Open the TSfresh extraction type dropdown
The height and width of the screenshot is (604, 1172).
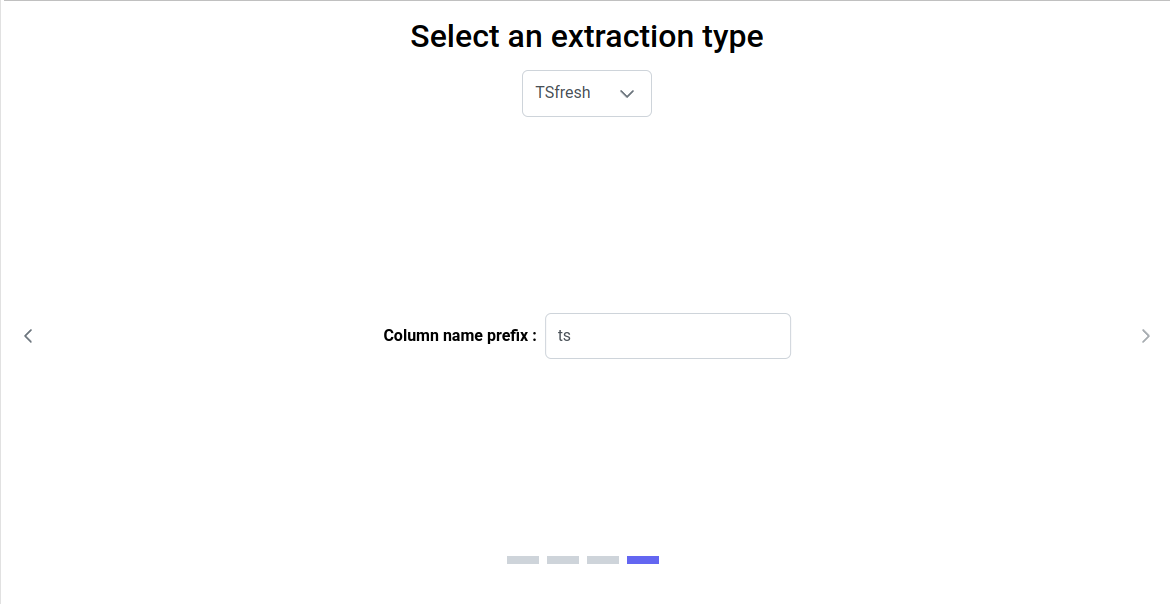587,94
